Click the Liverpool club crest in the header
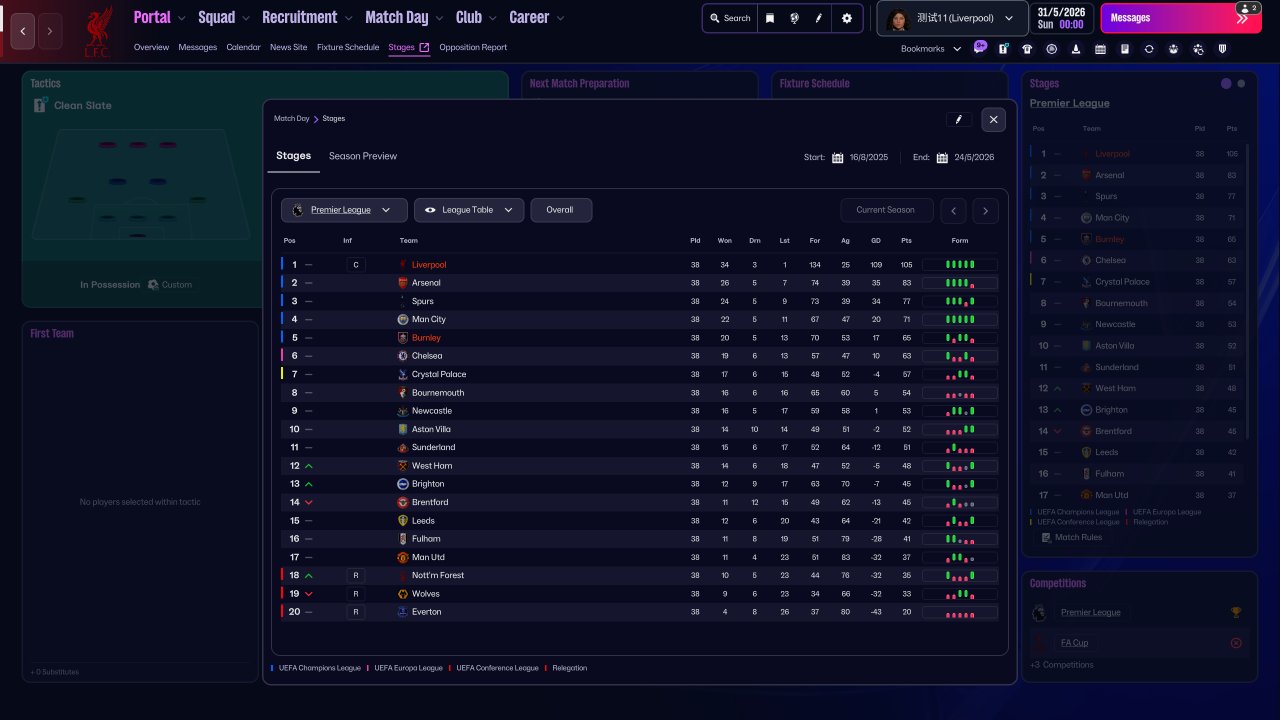The width and height of the screenshot is (1280, 720). (97, 30)
